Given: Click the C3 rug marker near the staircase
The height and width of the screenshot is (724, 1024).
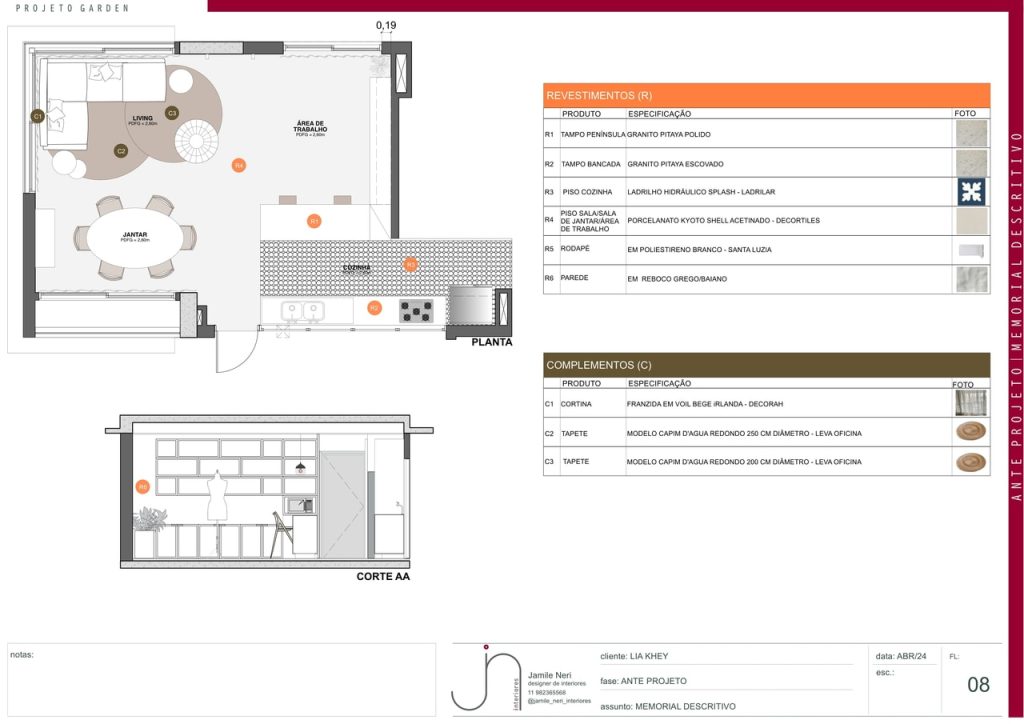Looking at the screenshot, I should point(172,113).
